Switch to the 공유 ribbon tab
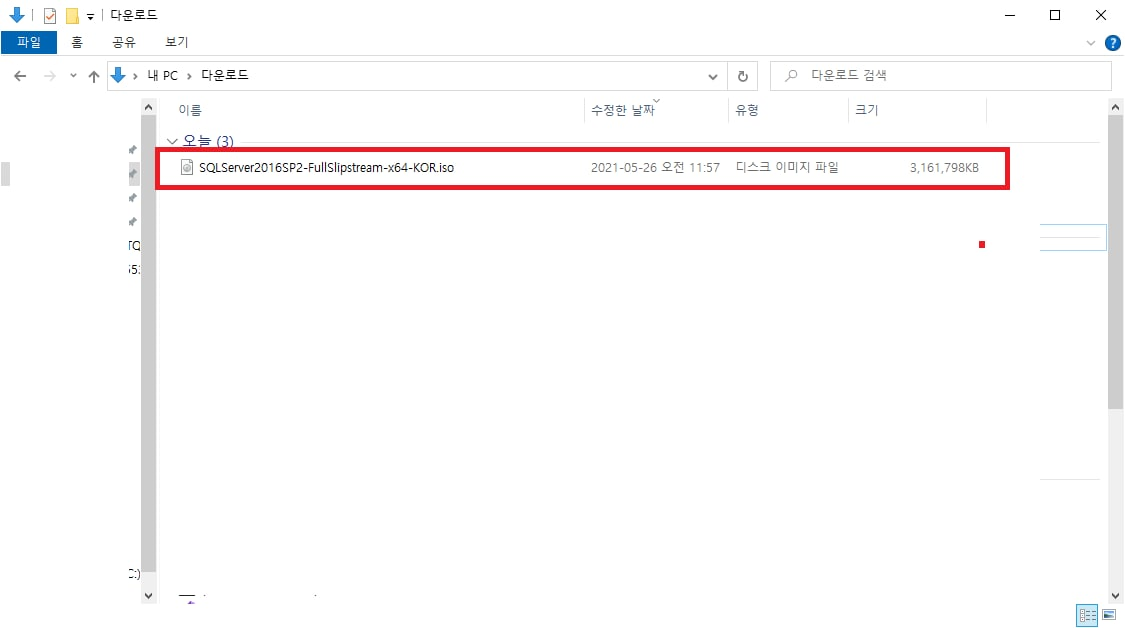The image size is (1125, 628). (x=124, y=42)
